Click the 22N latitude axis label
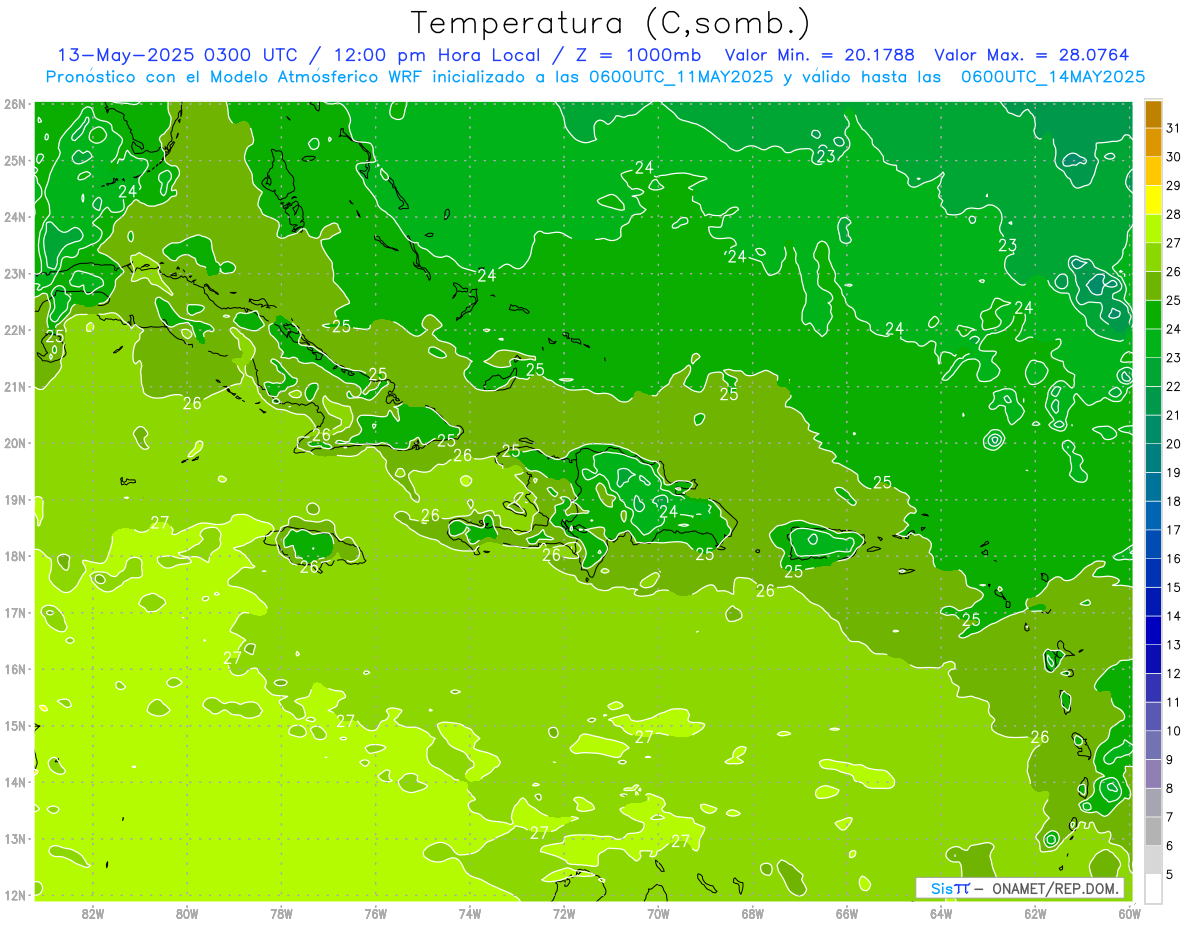1200x927 pixels. point(14,330)
